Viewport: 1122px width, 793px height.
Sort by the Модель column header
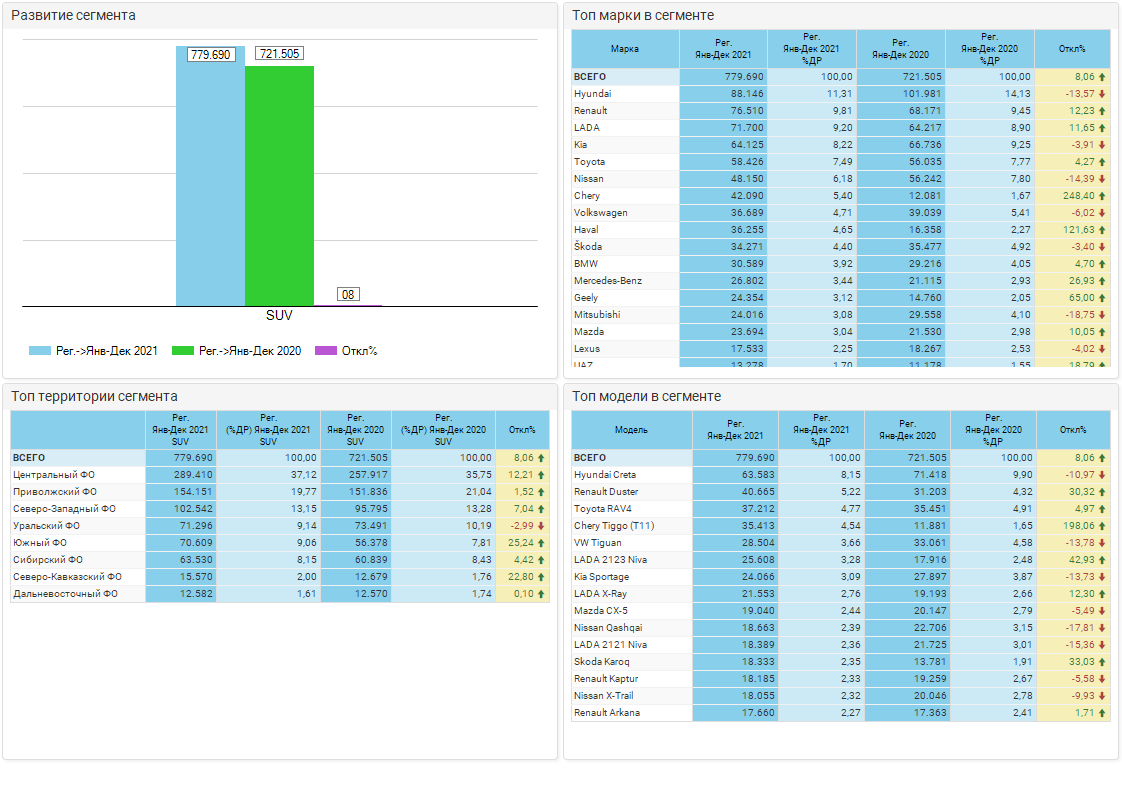(631, 429)
